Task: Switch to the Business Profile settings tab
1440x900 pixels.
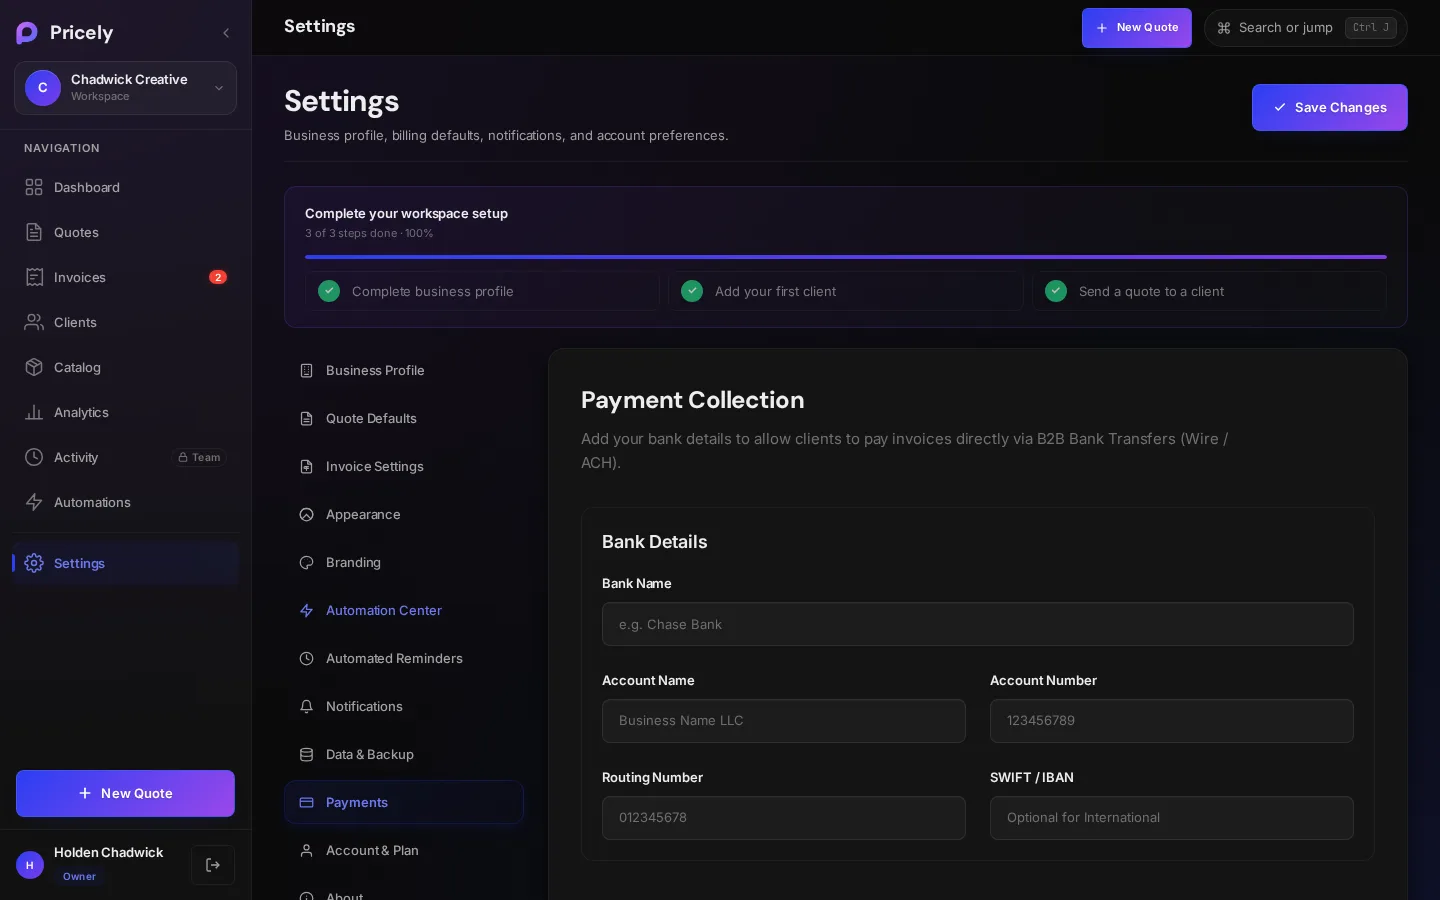Action: pyautogui.click(x=404, y=370)
